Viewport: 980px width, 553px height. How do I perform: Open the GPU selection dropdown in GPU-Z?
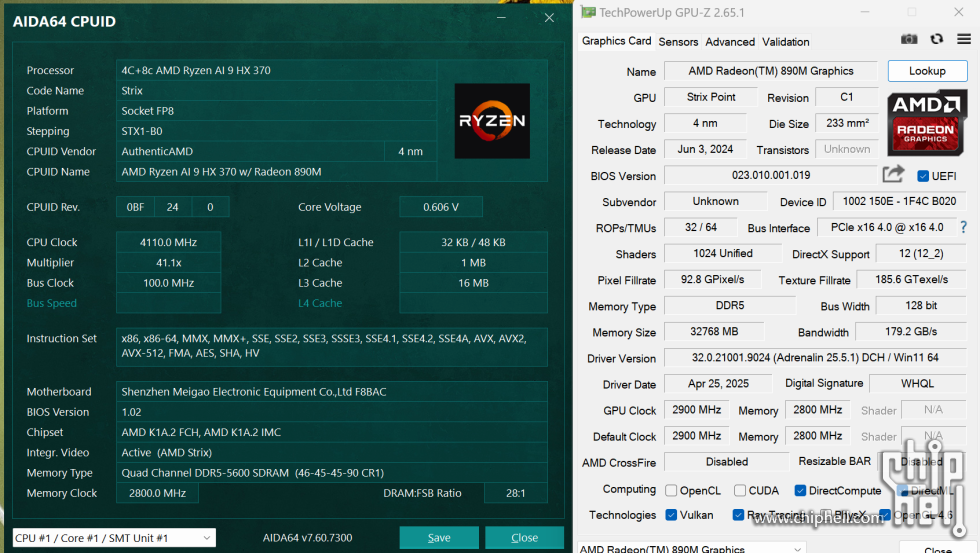point(691,548)
